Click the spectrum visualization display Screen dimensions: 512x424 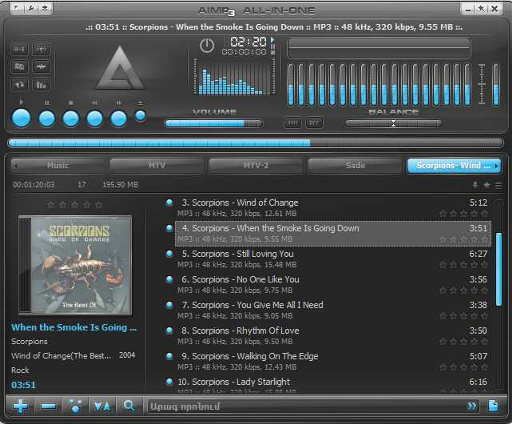pos(234,77)
